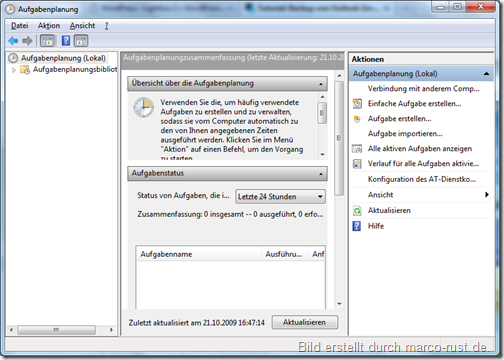
Task: Click the Aktionen pane header
Action: point(422,59)
